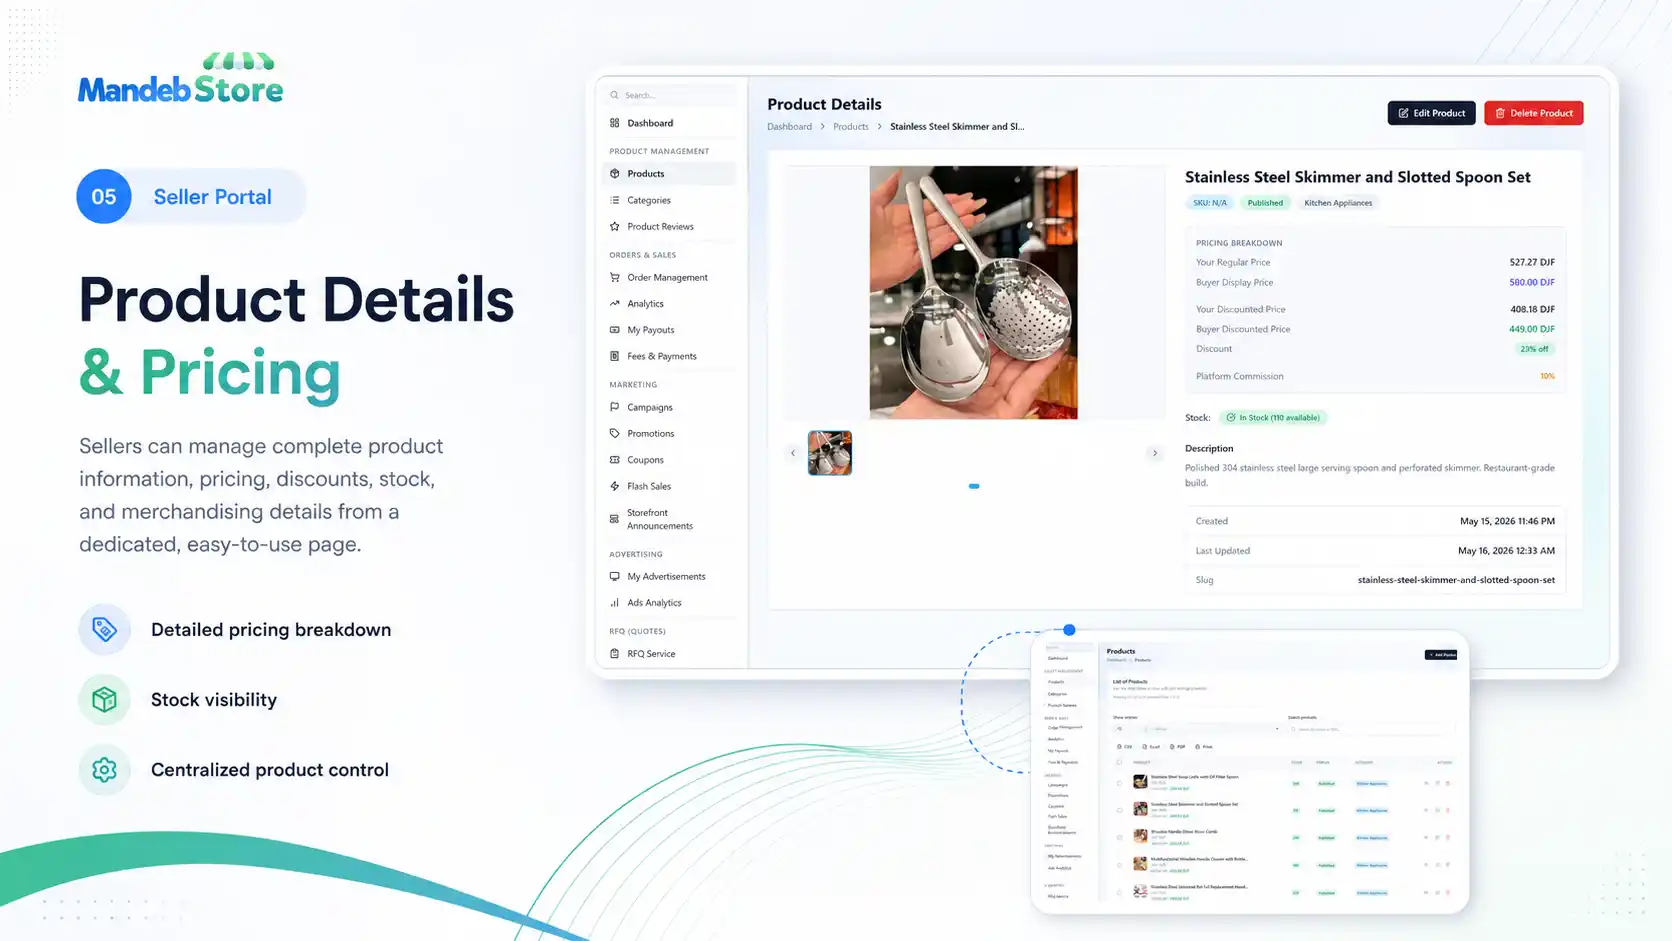Screen dimensions: 1672x941
Task: Click the RFQ Service clipboard icon
Action: tap(614, 654)
